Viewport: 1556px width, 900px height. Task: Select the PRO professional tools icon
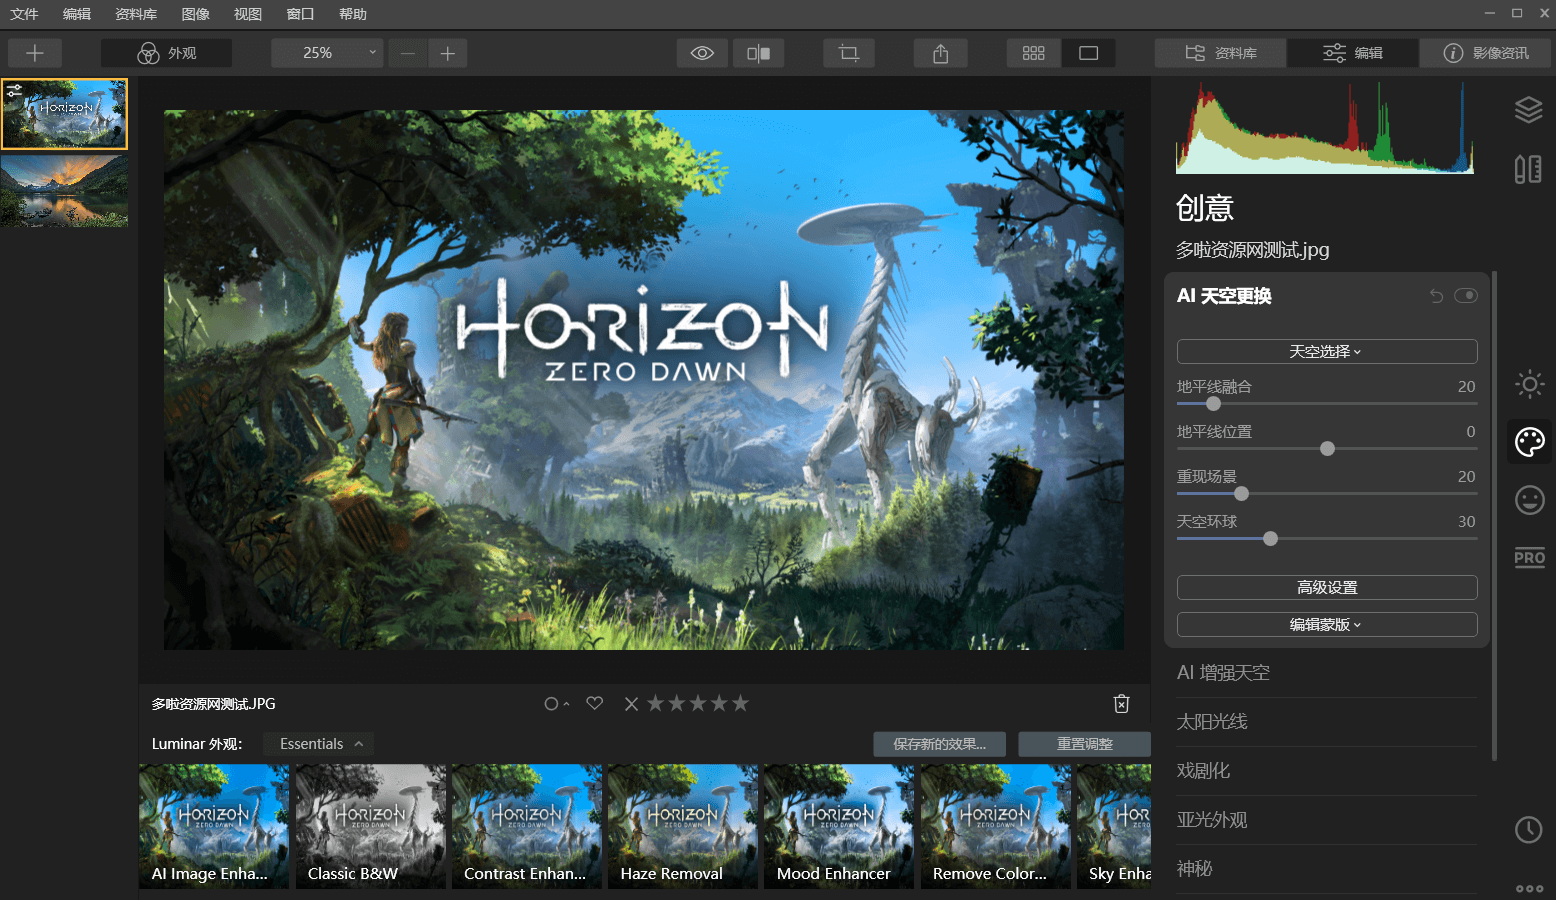(x=1529, y=558)
